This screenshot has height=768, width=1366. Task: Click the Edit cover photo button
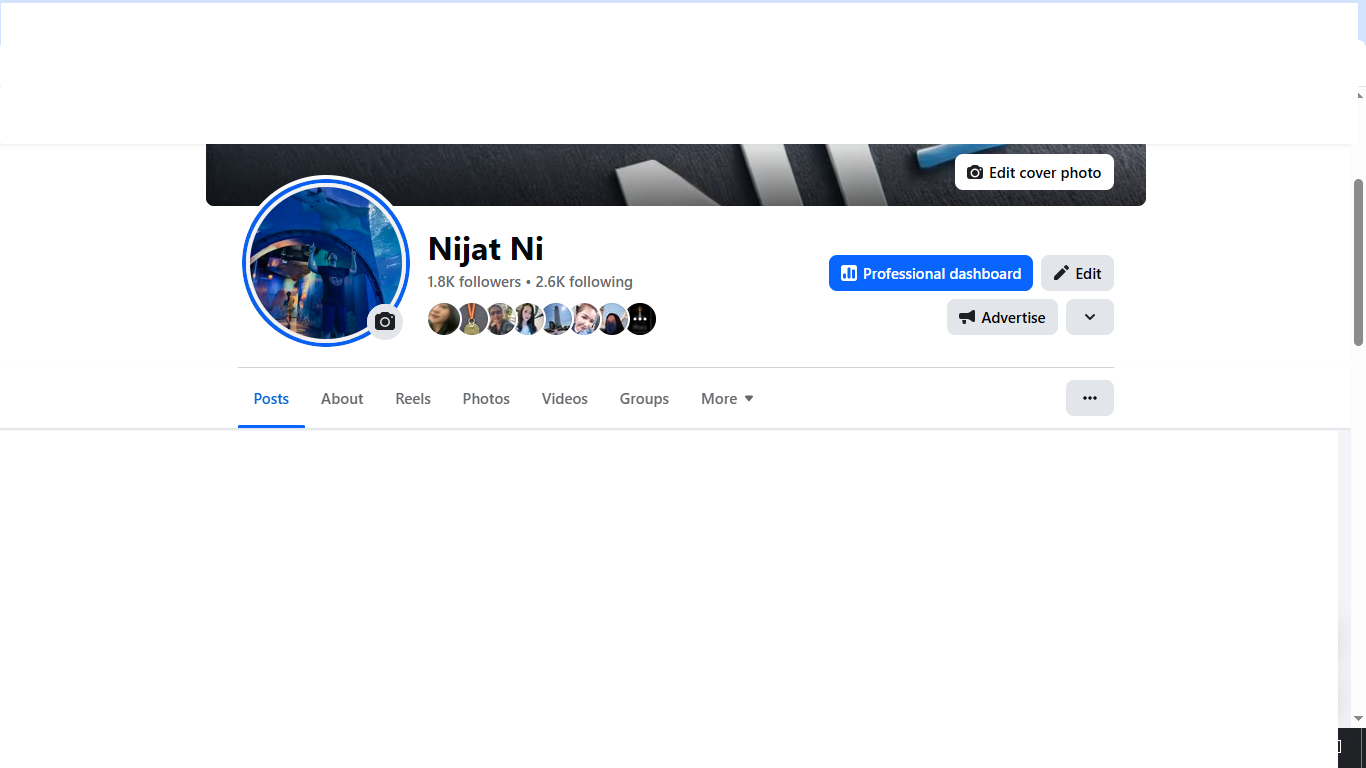pyautogui.click(x=1034, y=173)
